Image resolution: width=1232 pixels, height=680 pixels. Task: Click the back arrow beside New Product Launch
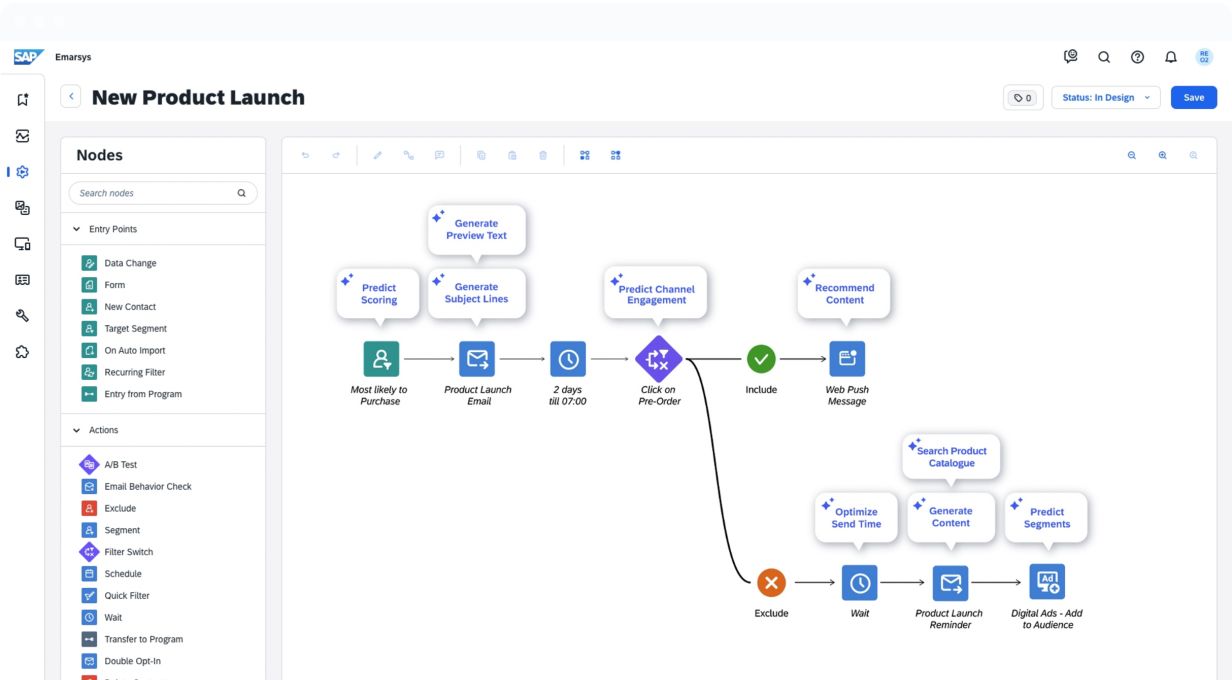[71, 97]
